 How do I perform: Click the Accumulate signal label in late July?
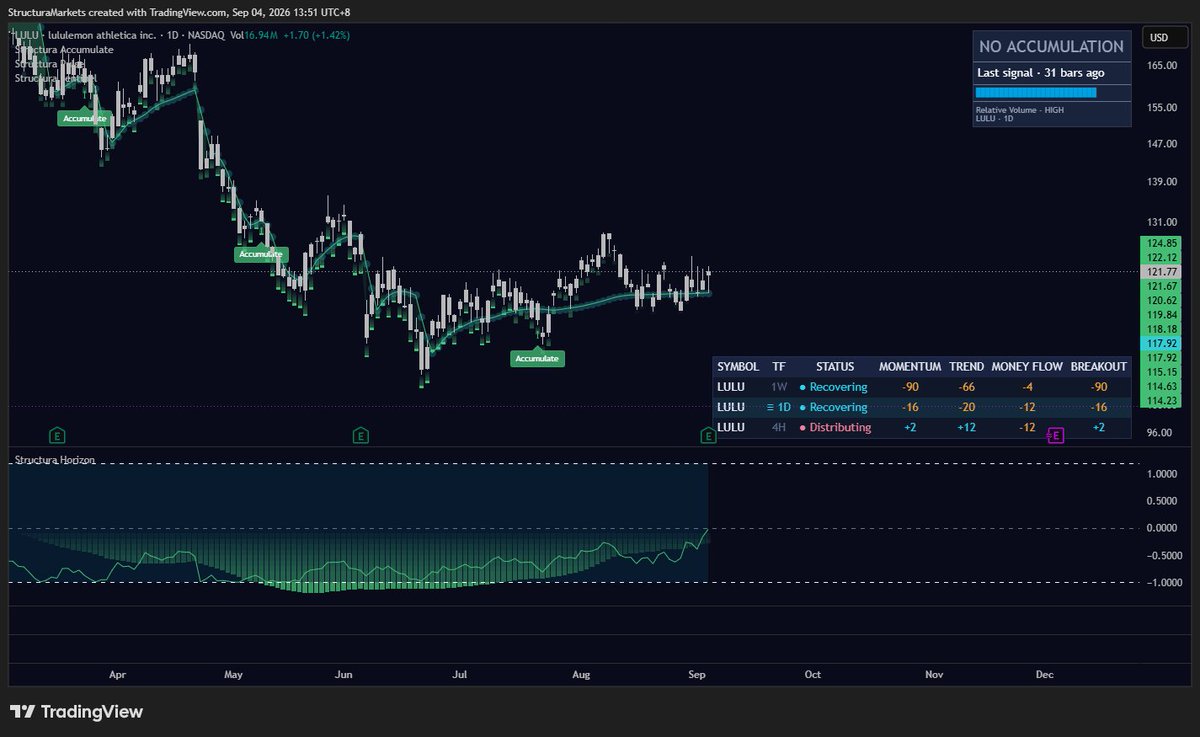coord(537,358)
